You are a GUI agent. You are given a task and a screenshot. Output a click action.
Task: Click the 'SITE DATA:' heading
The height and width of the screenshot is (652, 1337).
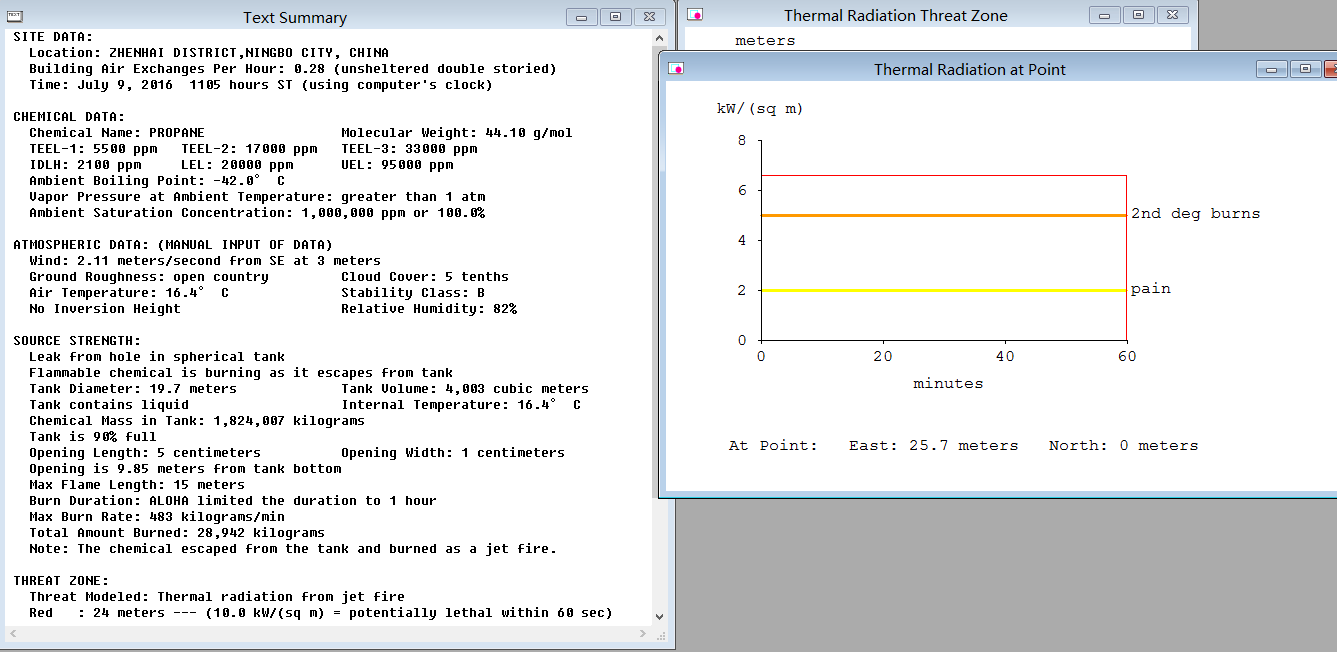[x=53, y=37]
